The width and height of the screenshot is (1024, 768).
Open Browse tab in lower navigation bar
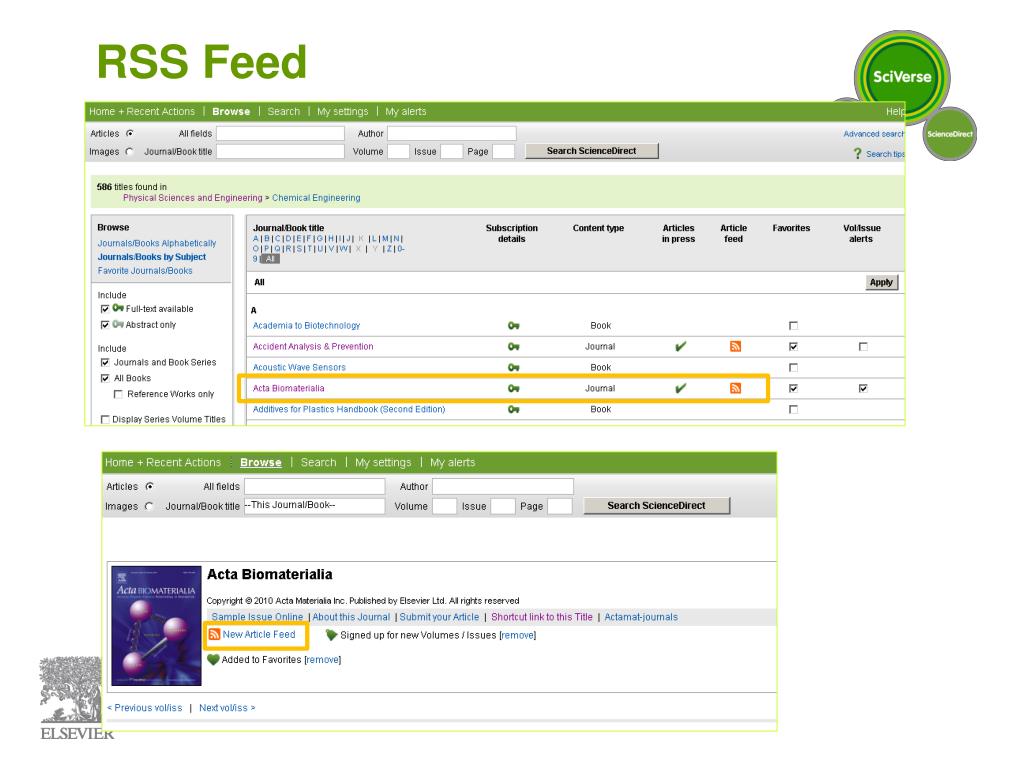tap(261, 462)
